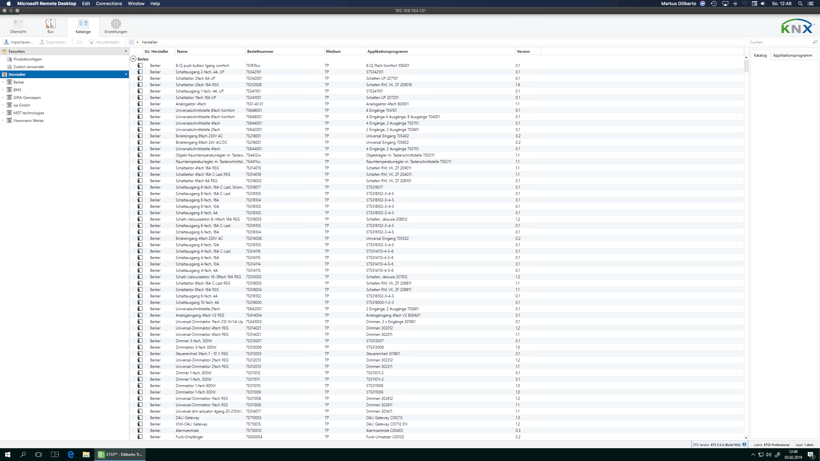The height and width of the screenshot is (461, 820).
Task: Click device icon of B.IQ push button row
Action: click(x=140, y=66)
